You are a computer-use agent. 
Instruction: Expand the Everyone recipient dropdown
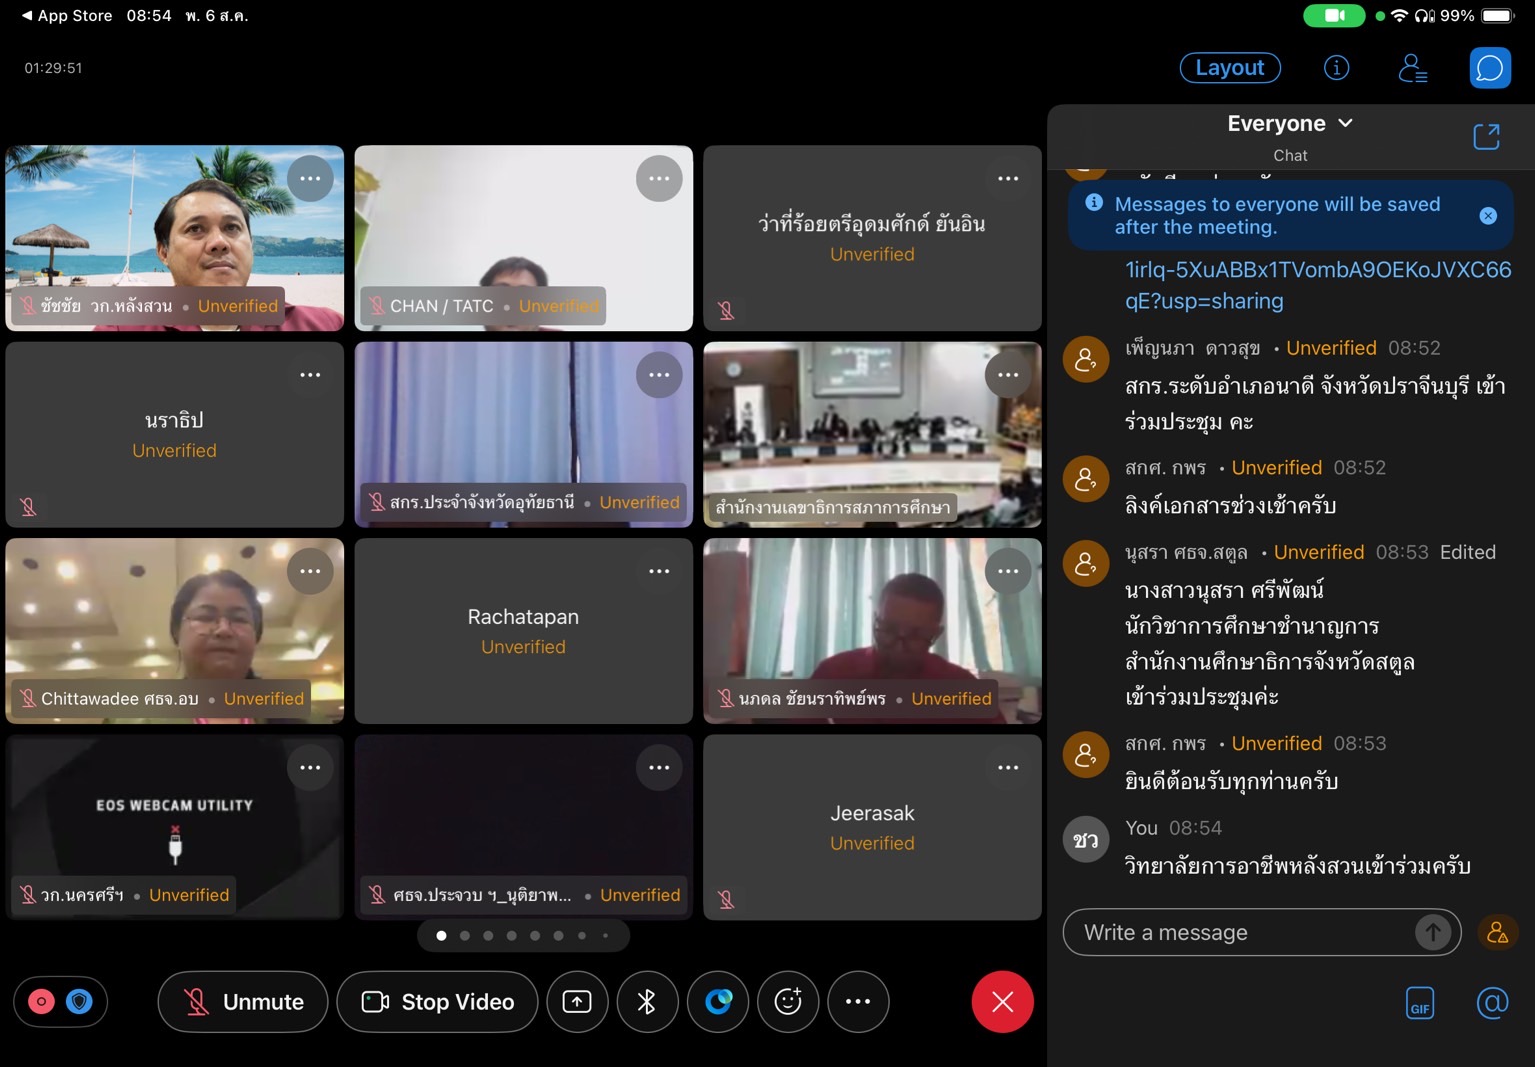tap(1290, 123)
